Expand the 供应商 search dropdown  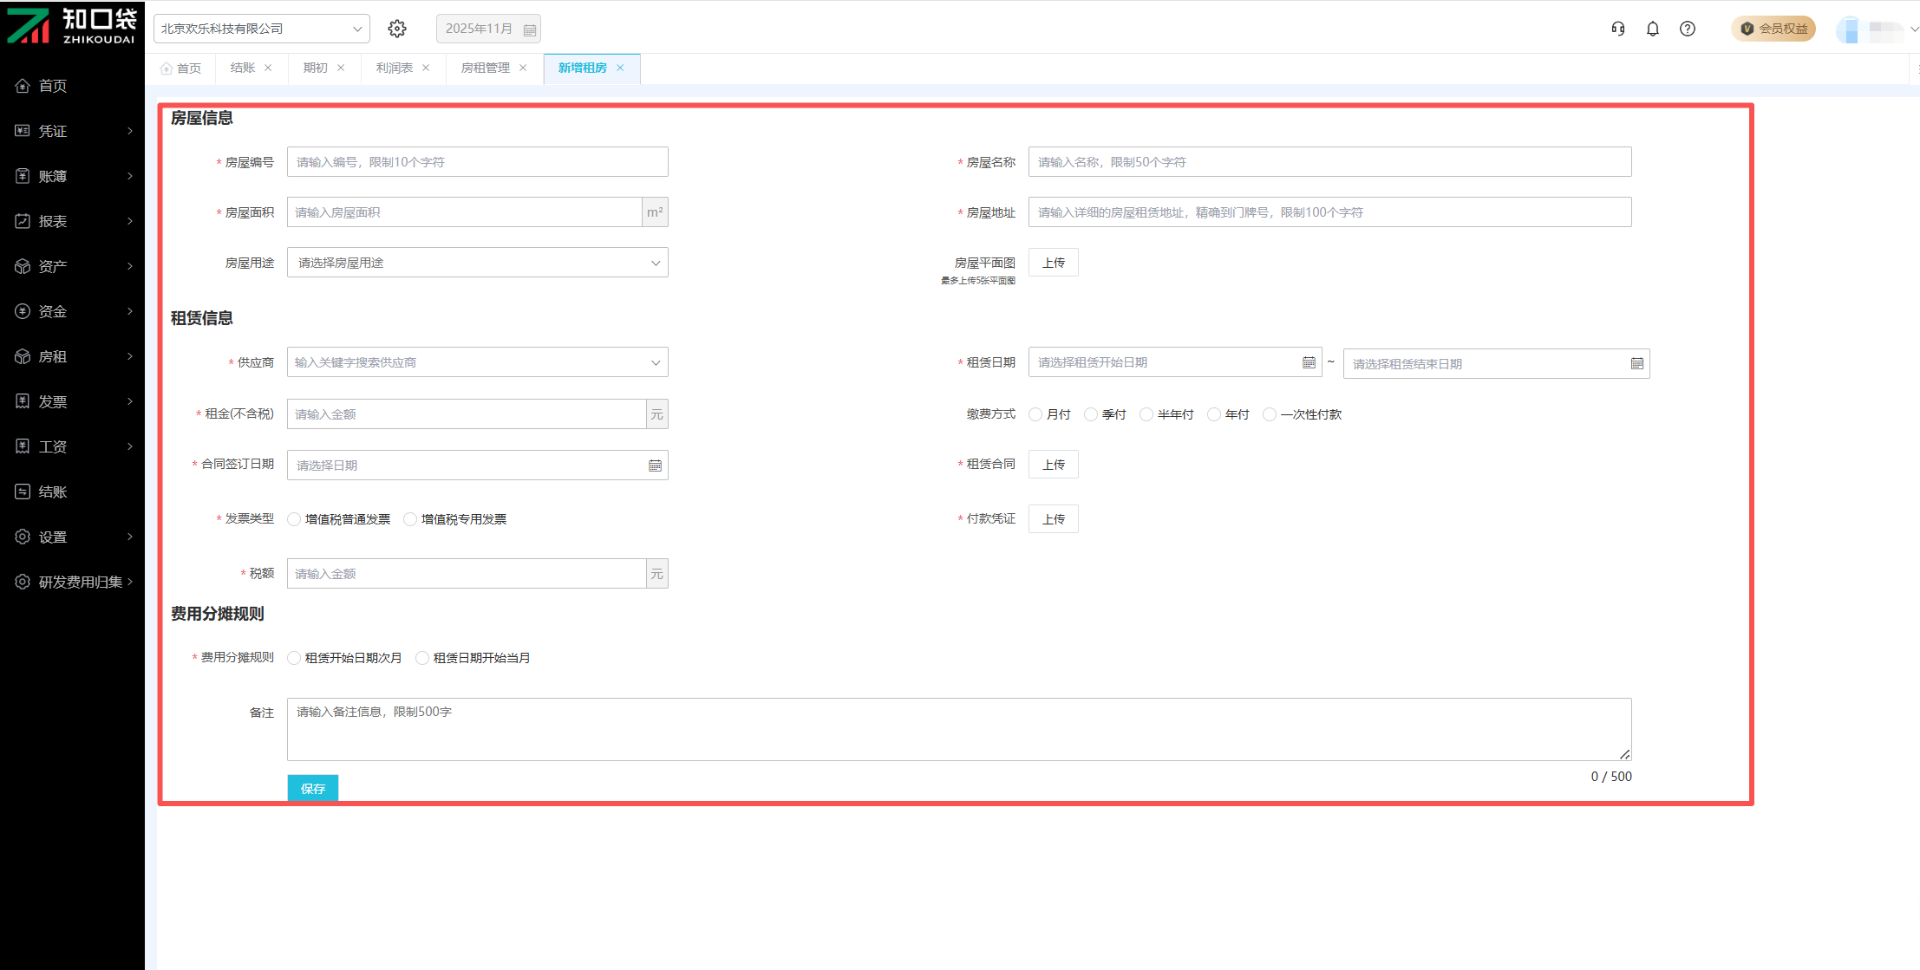tap(477, 363)
